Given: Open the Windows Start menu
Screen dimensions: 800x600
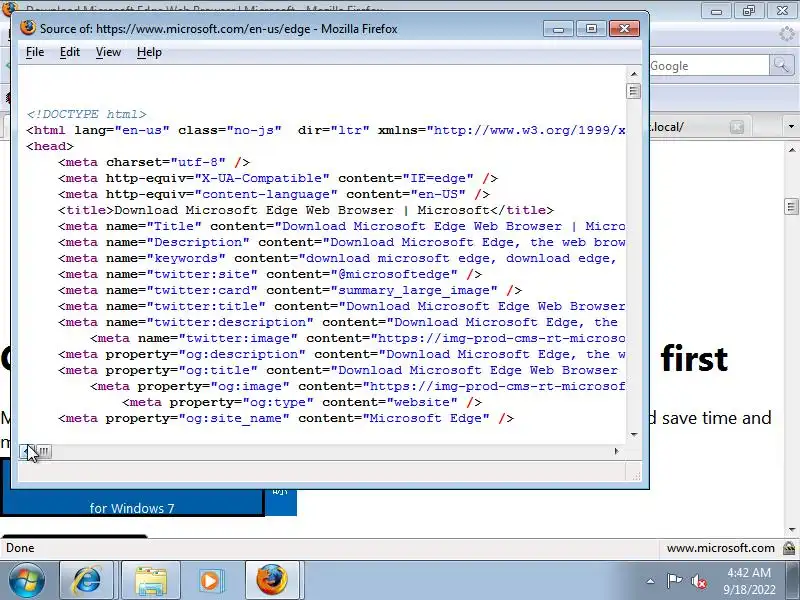Looking at the screenshot, I should [x=27, y=580].
